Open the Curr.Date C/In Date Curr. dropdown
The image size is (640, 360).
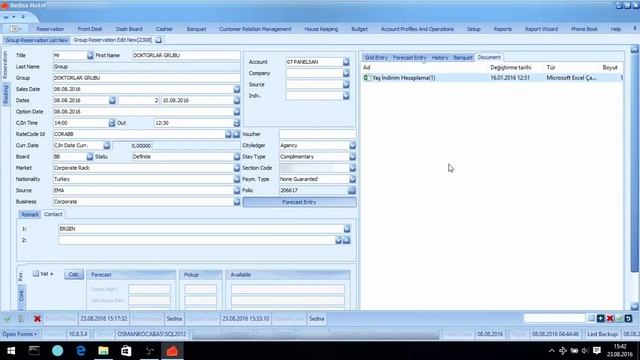(107, 145)
